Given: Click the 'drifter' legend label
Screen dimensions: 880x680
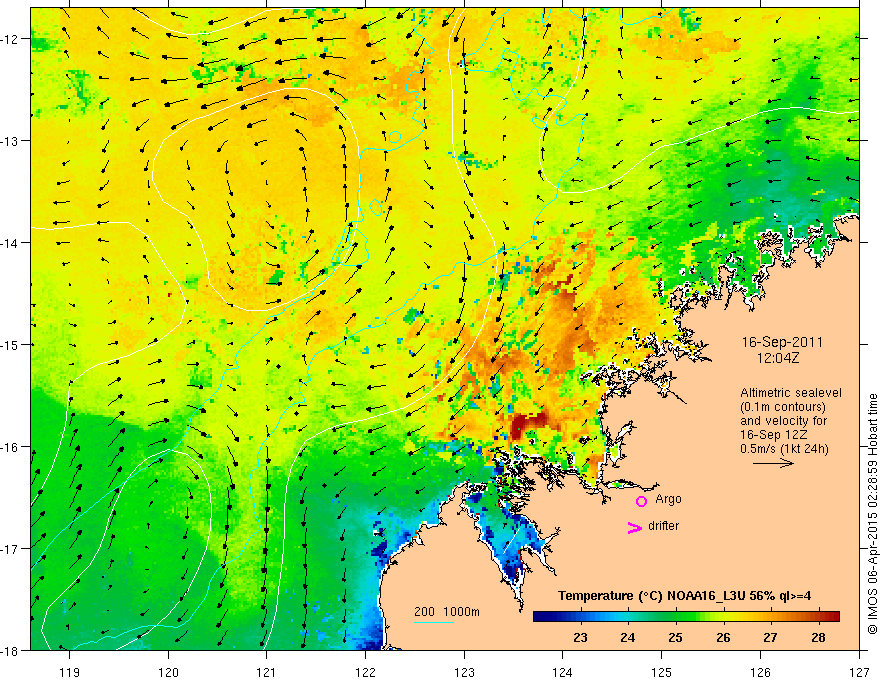Looking at the screenshot, I should click(x=663, y=526).
